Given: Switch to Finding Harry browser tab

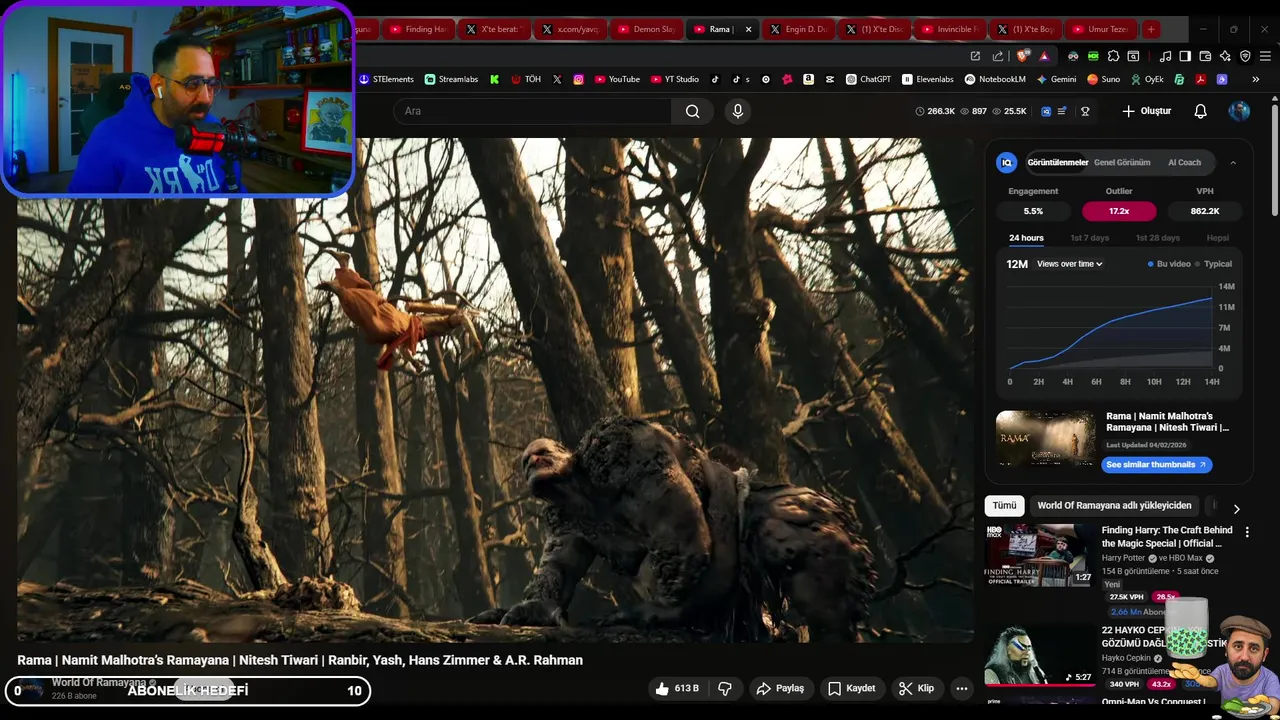Looking at the screenshot, I should pos(417,29).
